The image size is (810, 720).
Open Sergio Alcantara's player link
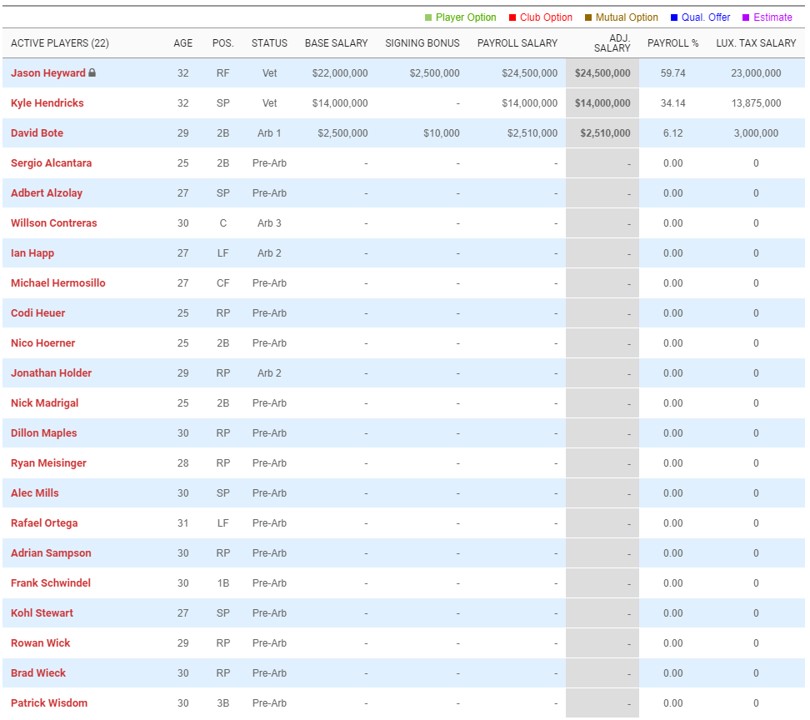(x=51, y=163)
